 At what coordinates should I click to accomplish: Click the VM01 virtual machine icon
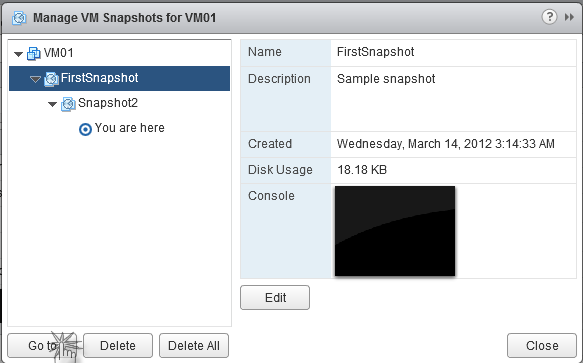pyautogui.click(x=34, y=54)
